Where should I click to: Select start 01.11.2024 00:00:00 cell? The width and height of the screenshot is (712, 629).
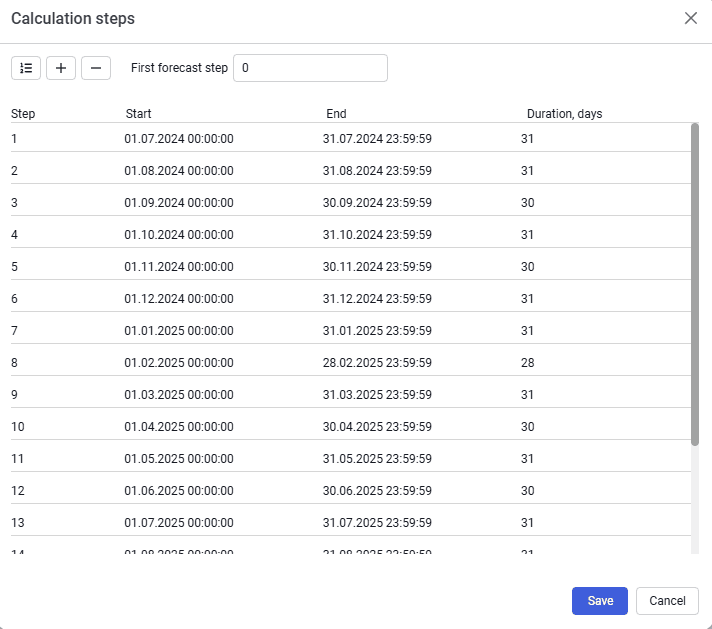(179, 267)
